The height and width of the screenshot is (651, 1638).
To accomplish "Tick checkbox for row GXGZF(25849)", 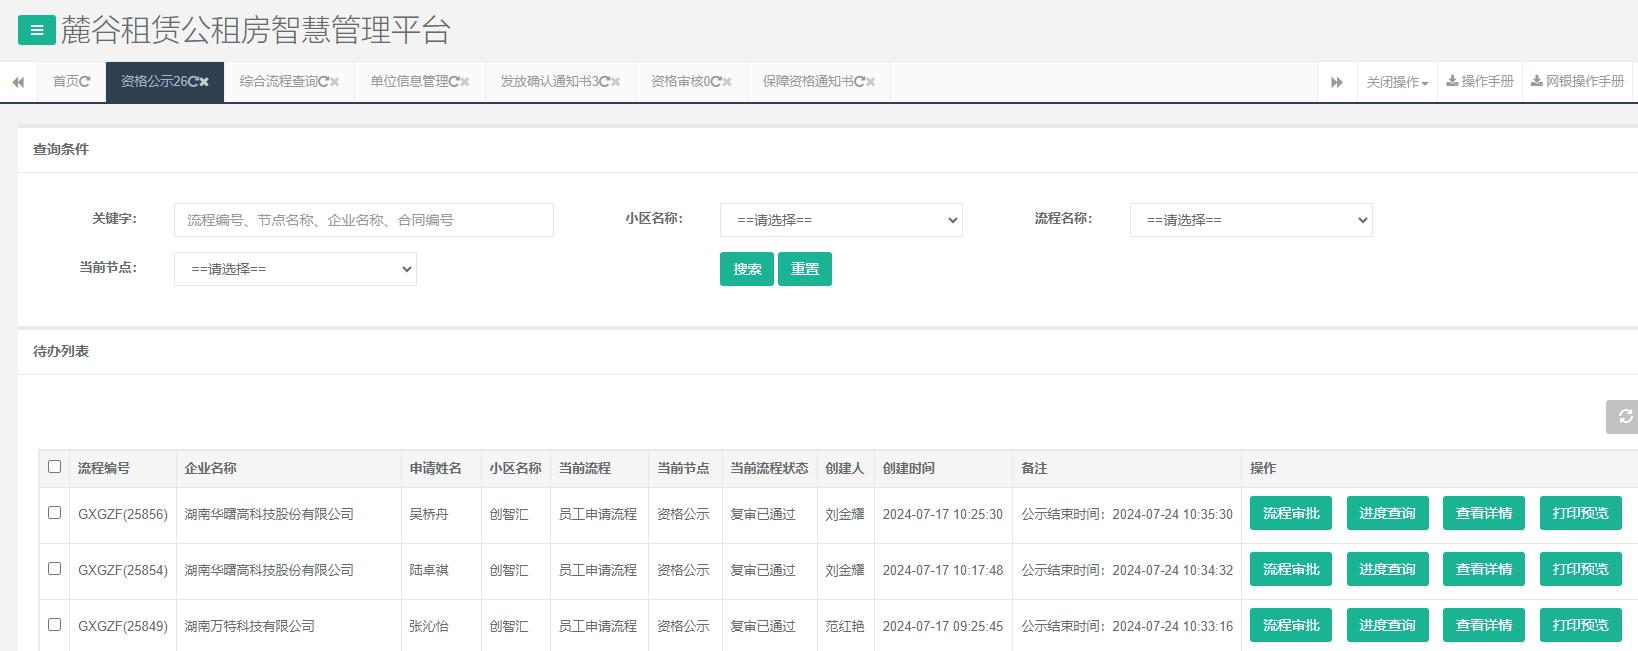I will pos(55,625).
